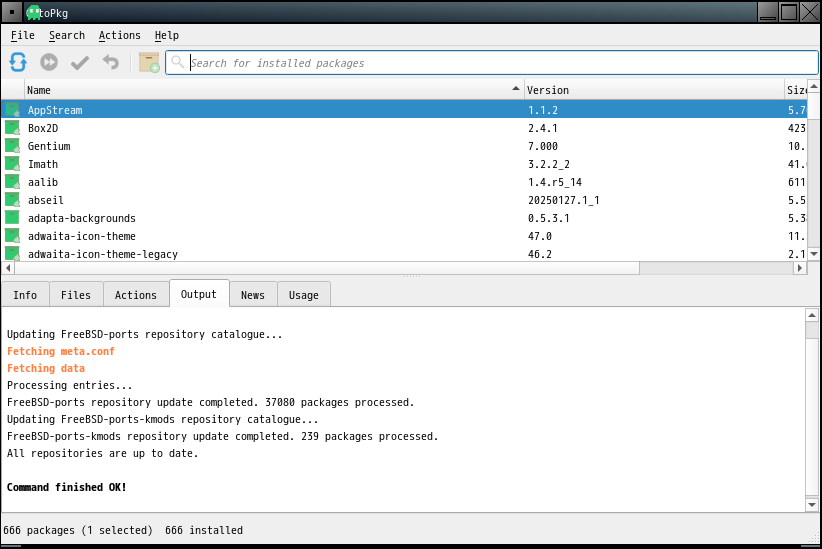
Task: Click the horizontal scrollbar right arrow
Action: coord(799,268)
